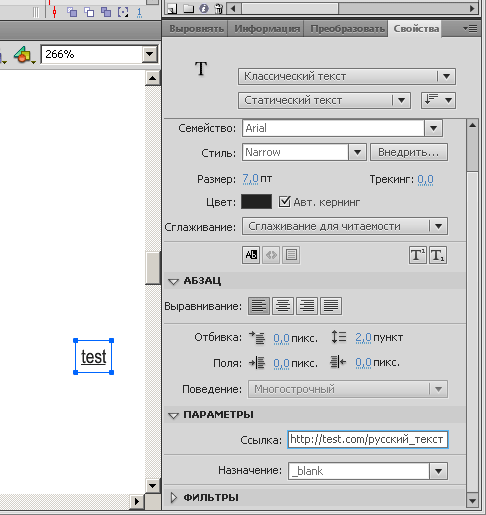Click right margin icon in Поля
The width and height of the screenshot is (486, 515).
tap(338, 362)
